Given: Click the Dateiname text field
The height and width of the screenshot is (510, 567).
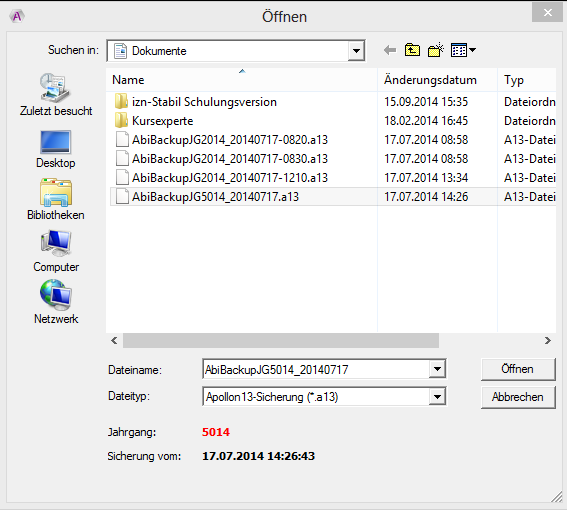Looking at the screenshot, I should point(316,369).
